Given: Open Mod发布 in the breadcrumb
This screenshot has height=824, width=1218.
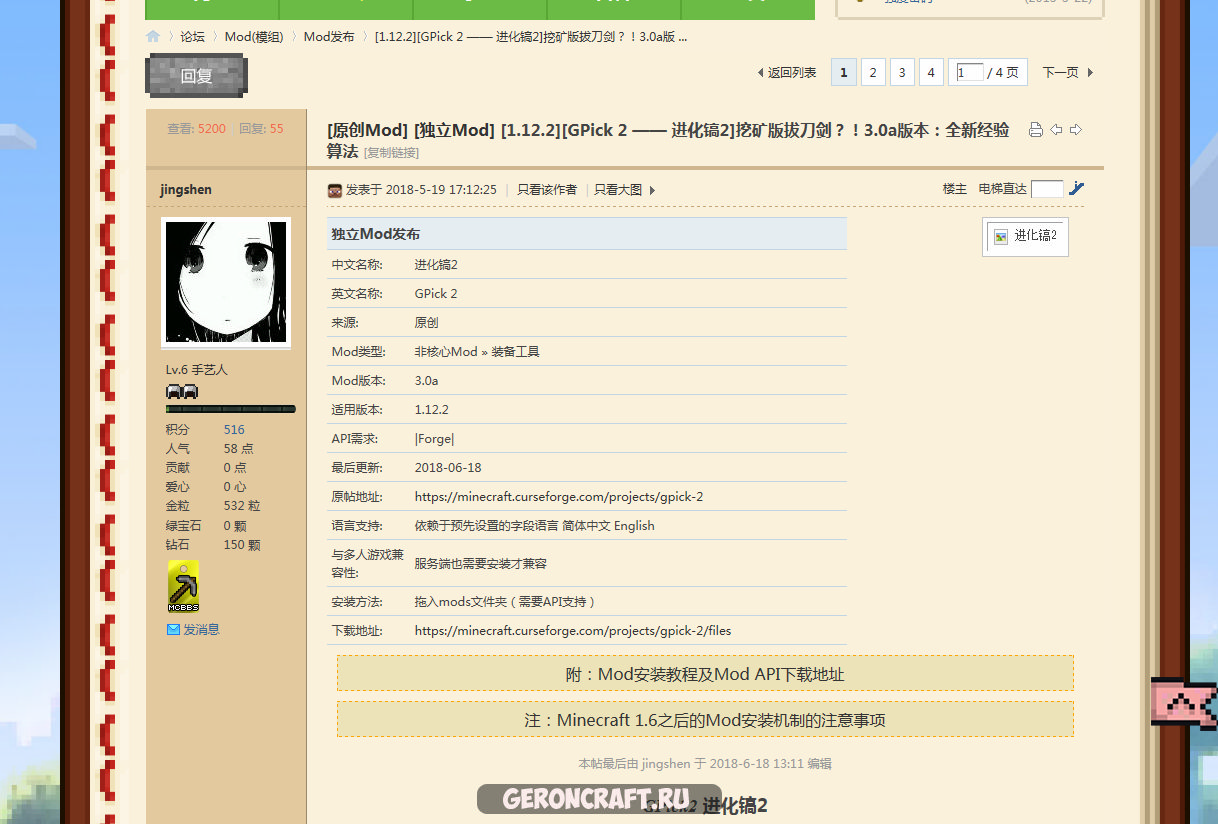Looking at the screenshot, I should tap(329, 37).
